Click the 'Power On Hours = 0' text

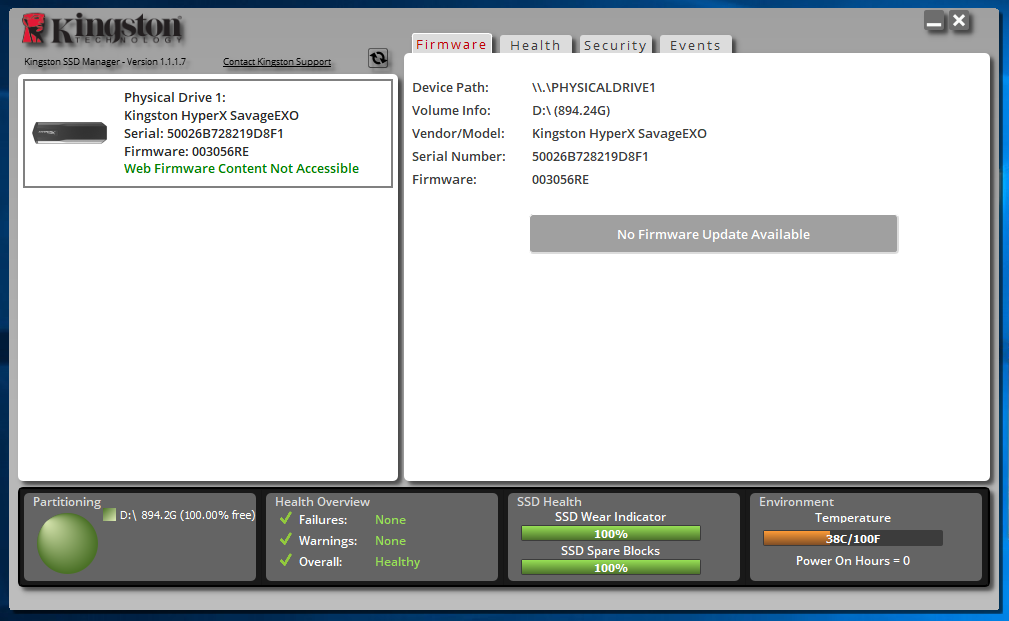(x=853, y=561)
